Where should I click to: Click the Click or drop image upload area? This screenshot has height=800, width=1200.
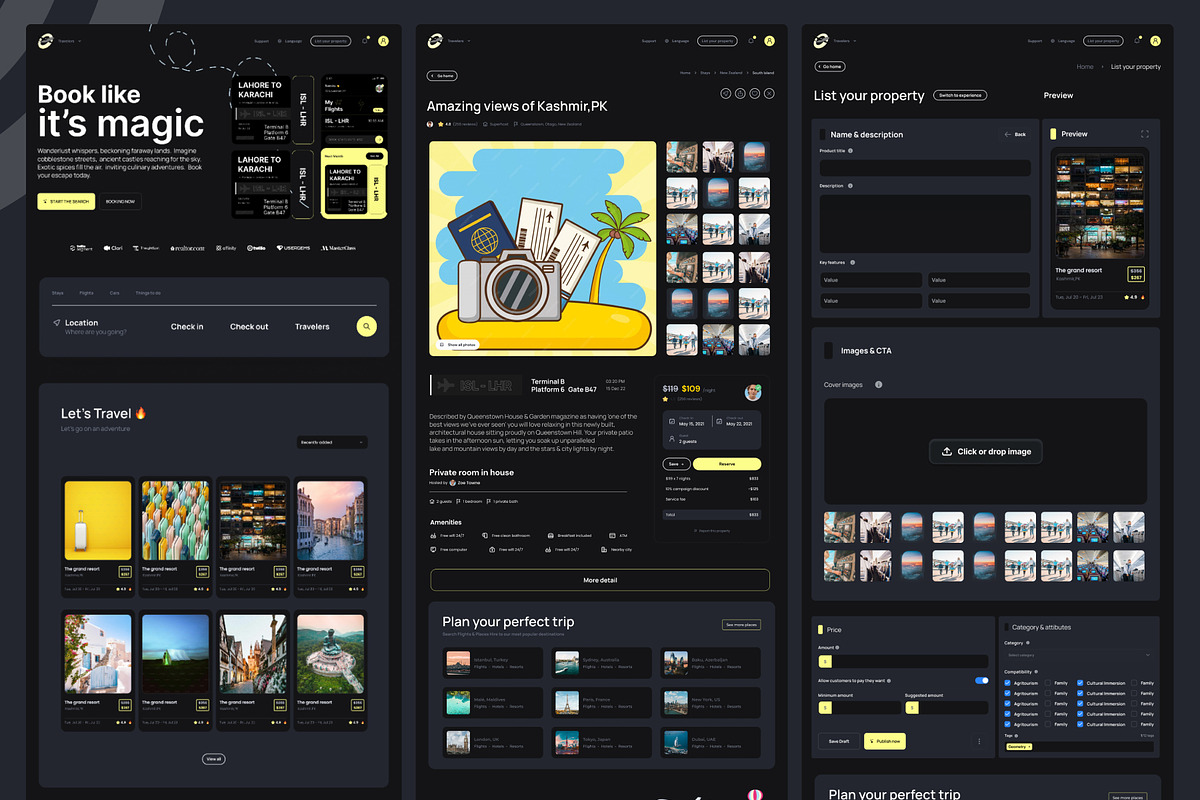pyautogui.click(x=986, y=451)
